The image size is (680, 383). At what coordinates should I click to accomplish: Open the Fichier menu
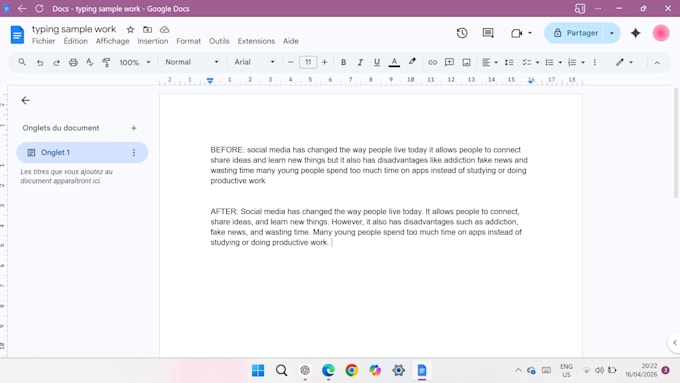[x=43, y=41]
